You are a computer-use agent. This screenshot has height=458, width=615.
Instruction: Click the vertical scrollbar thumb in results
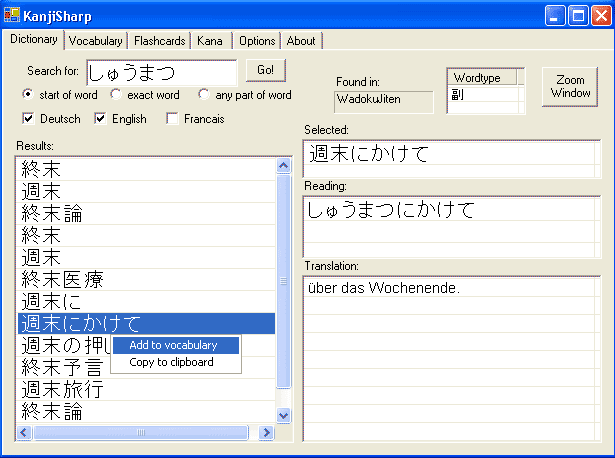pyautogui.click(x=283, y=282)
